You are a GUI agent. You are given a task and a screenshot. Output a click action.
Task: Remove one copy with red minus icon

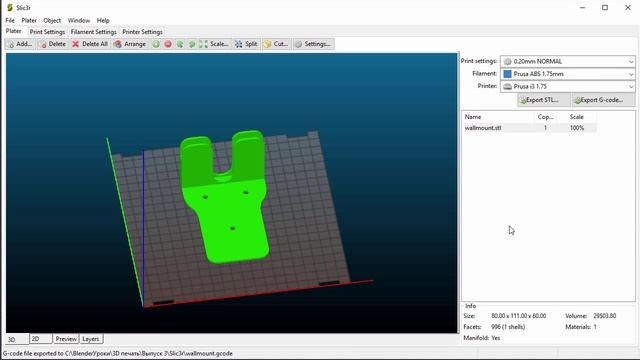point(168,44)
